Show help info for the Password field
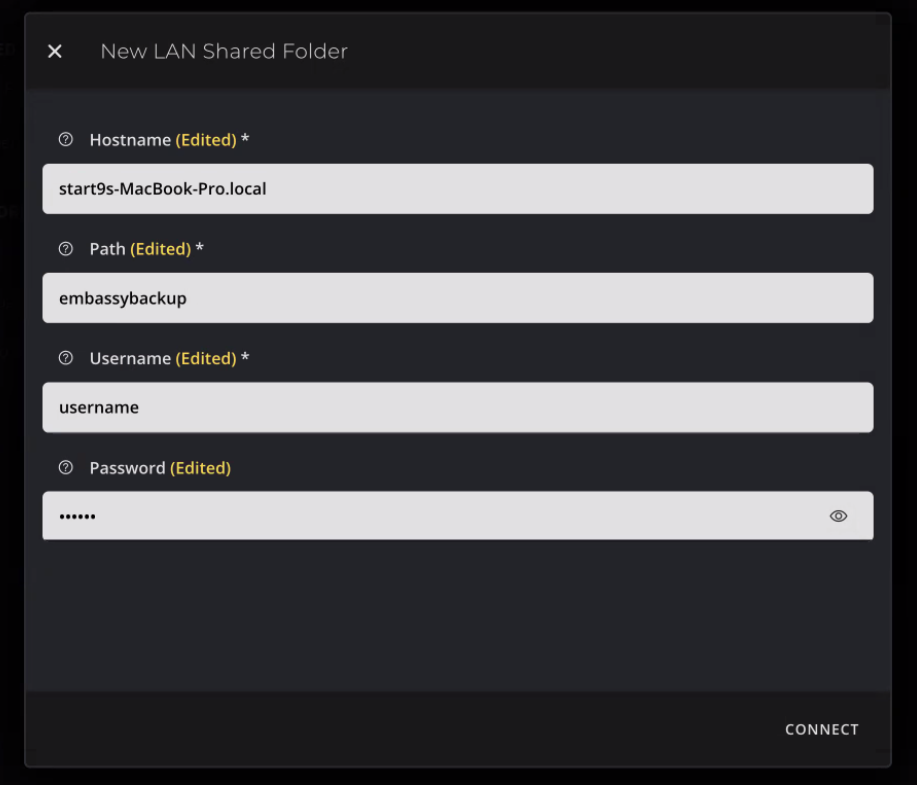 click(66, 468)
